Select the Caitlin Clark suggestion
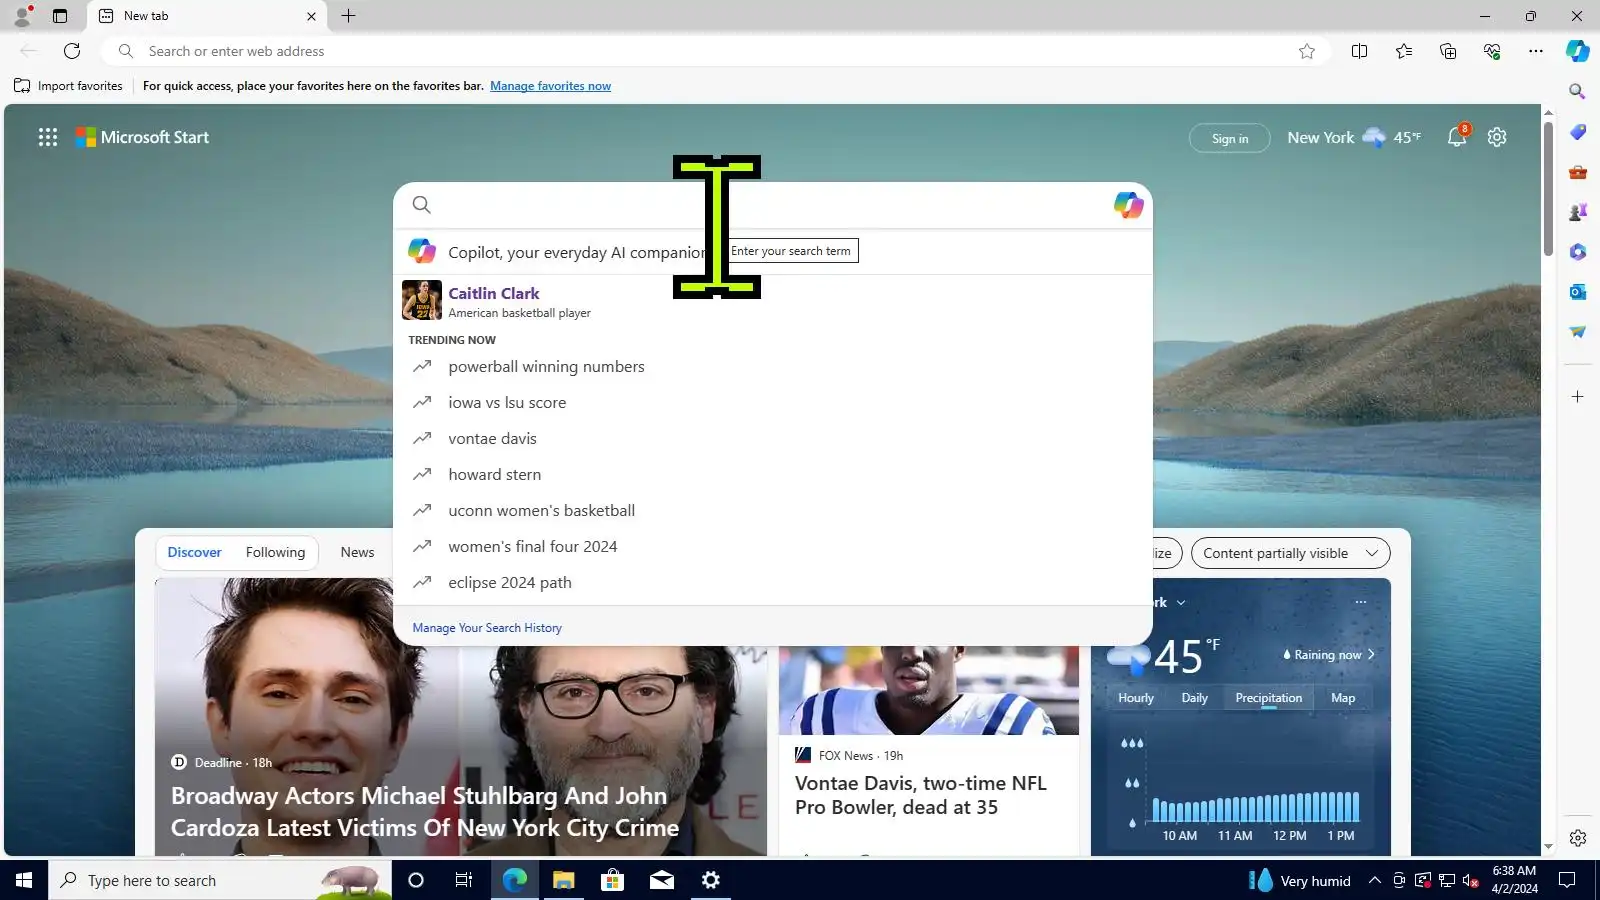 (773, 300)
